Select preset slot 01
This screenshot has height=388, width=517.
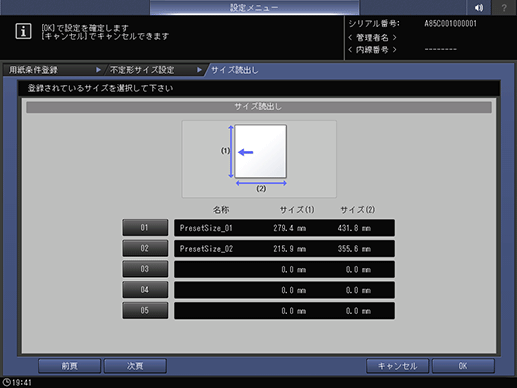(145, 228)
